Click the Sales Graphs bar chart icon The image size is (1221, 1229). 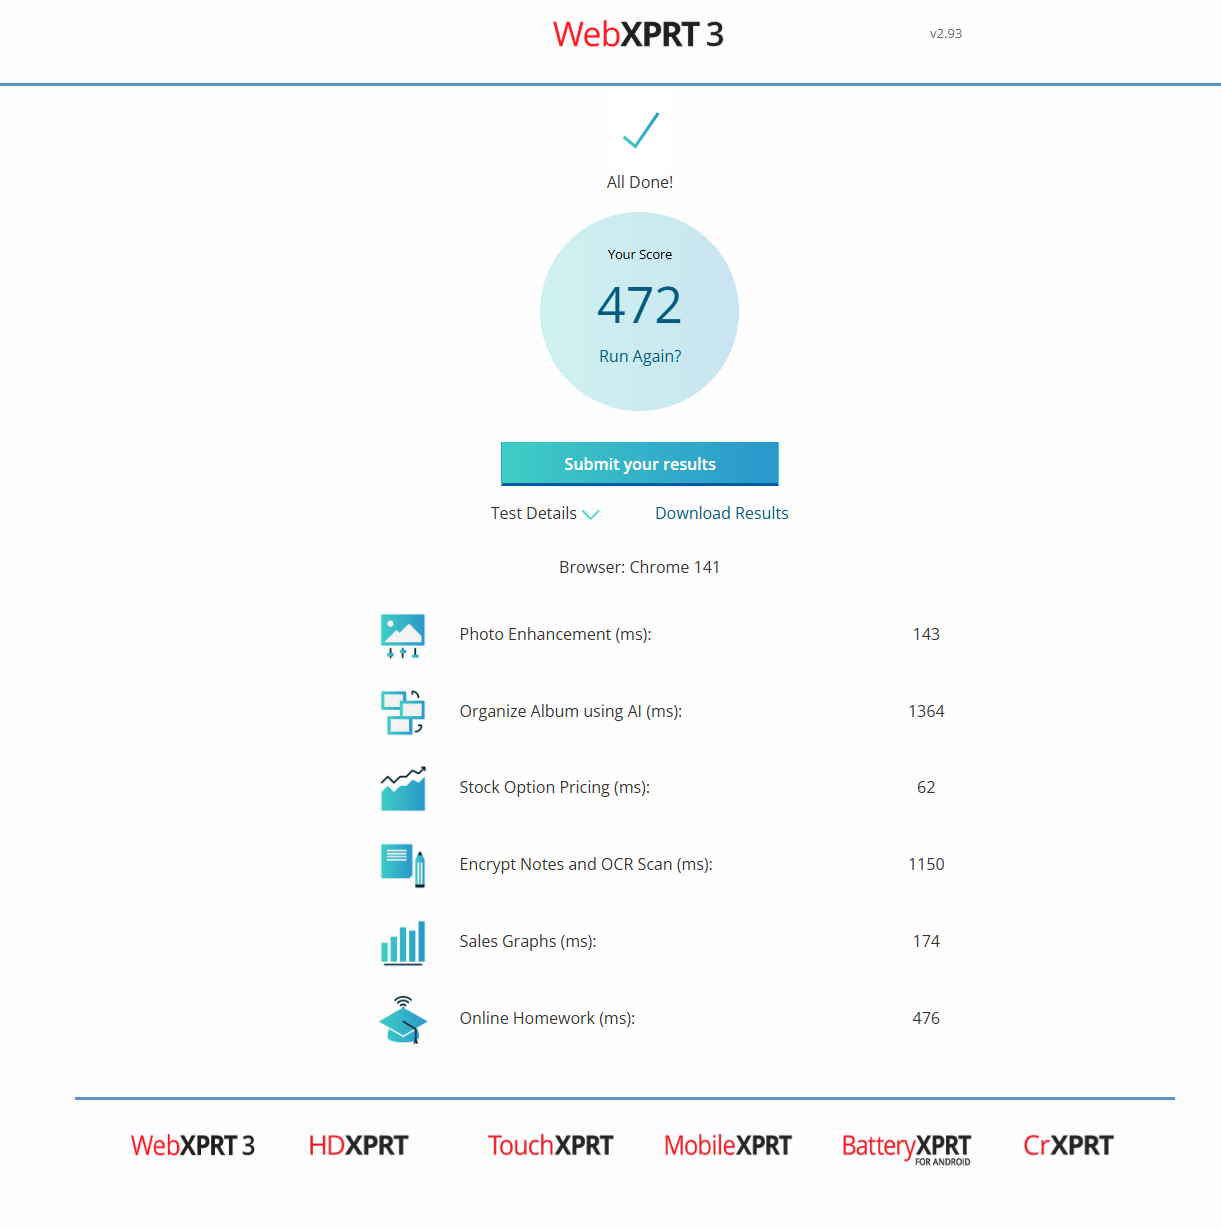tap(403, 942)
